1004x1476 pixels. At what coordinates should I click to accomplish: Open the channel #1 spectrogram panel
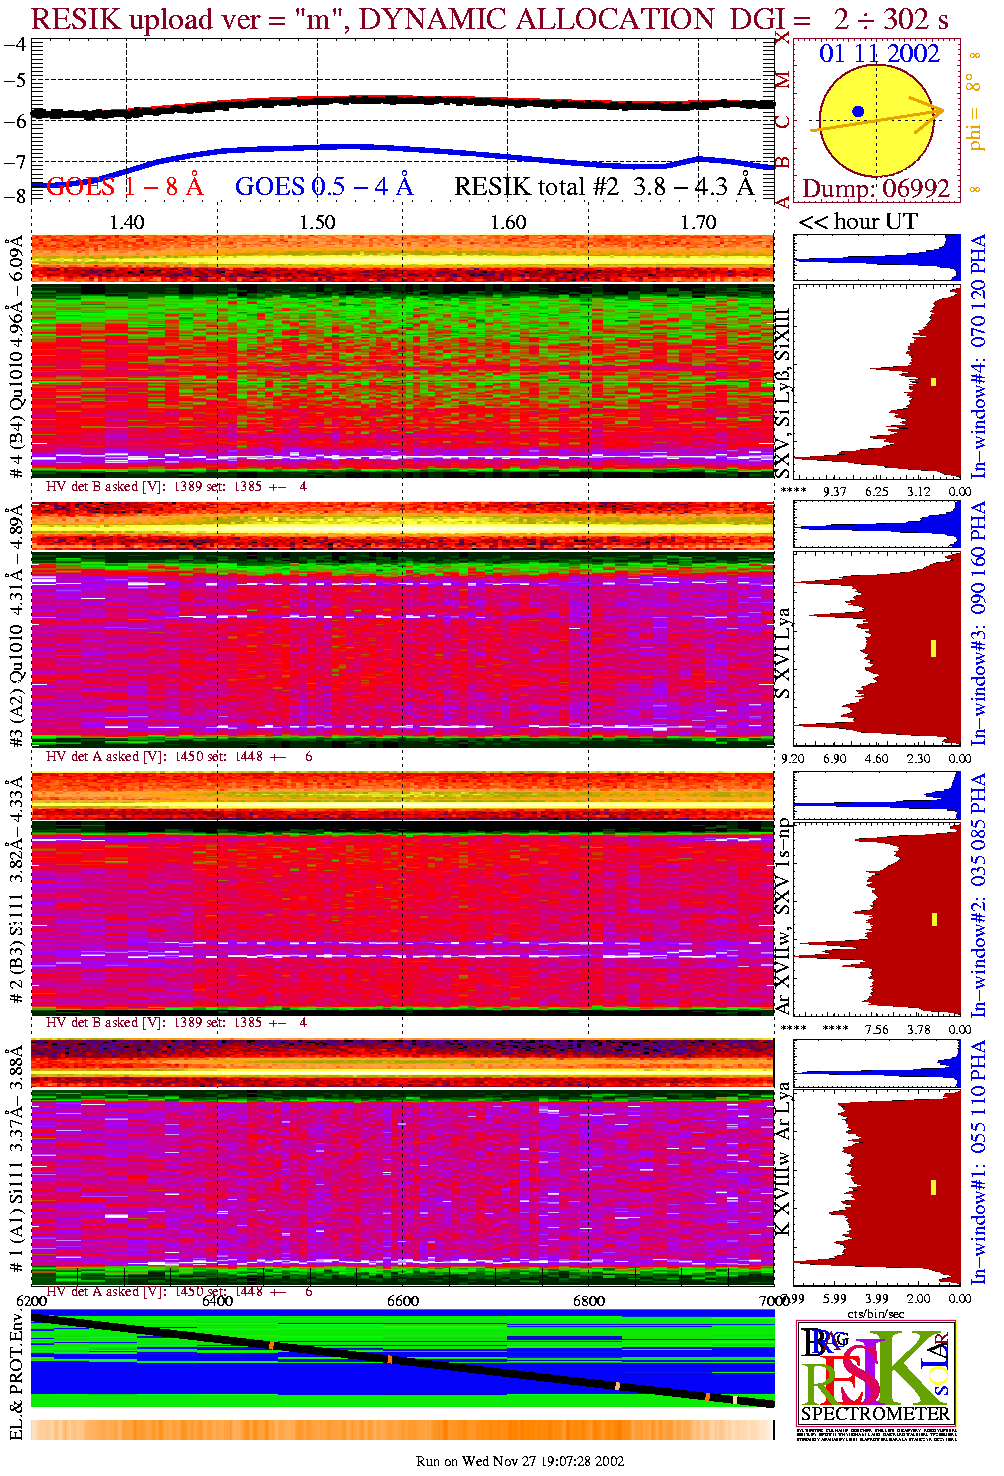(403, 1186)
